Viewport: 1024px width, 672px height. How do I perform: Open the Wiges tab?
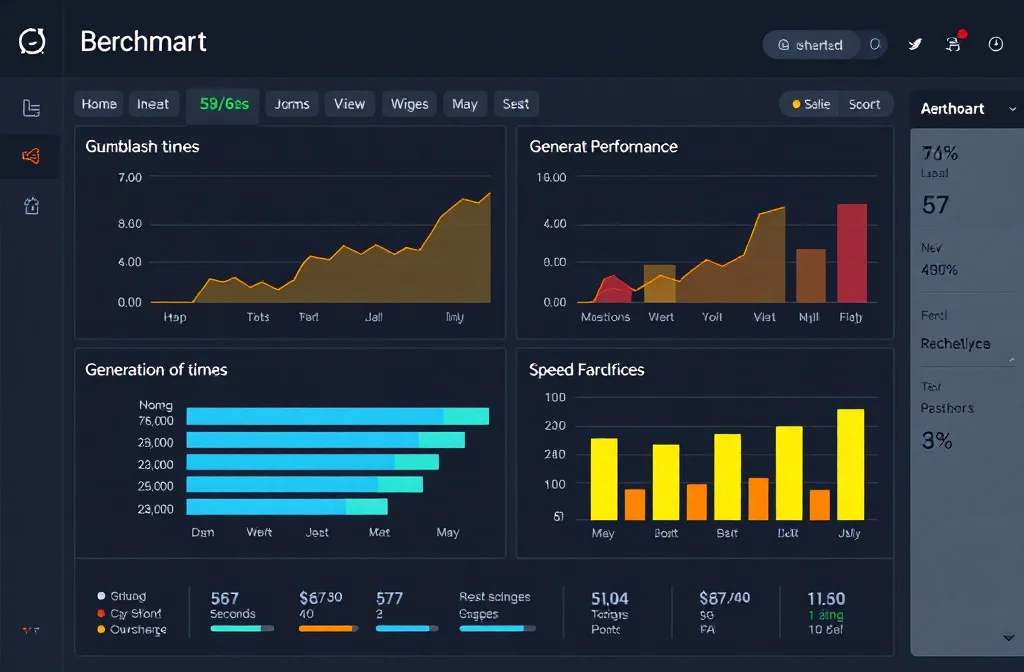pos(409,104)
